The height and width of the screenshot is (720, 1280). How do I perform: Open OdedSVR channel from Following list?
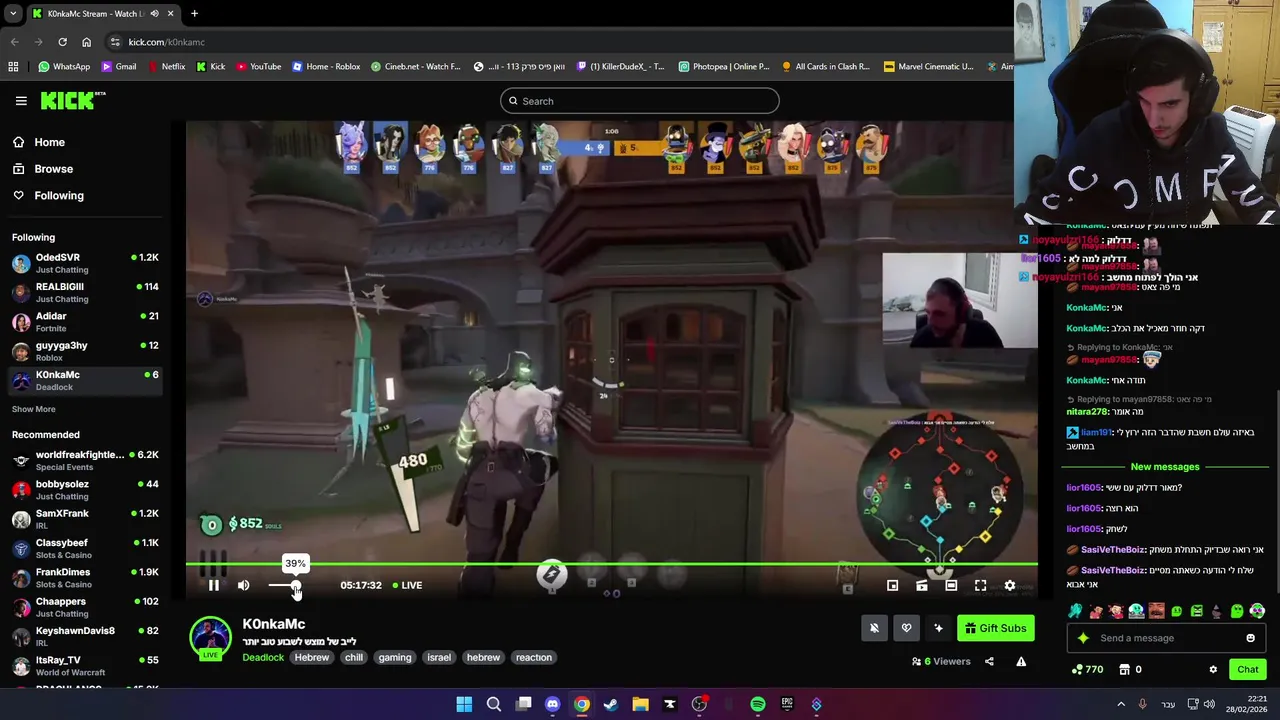[x=84, y=263]
